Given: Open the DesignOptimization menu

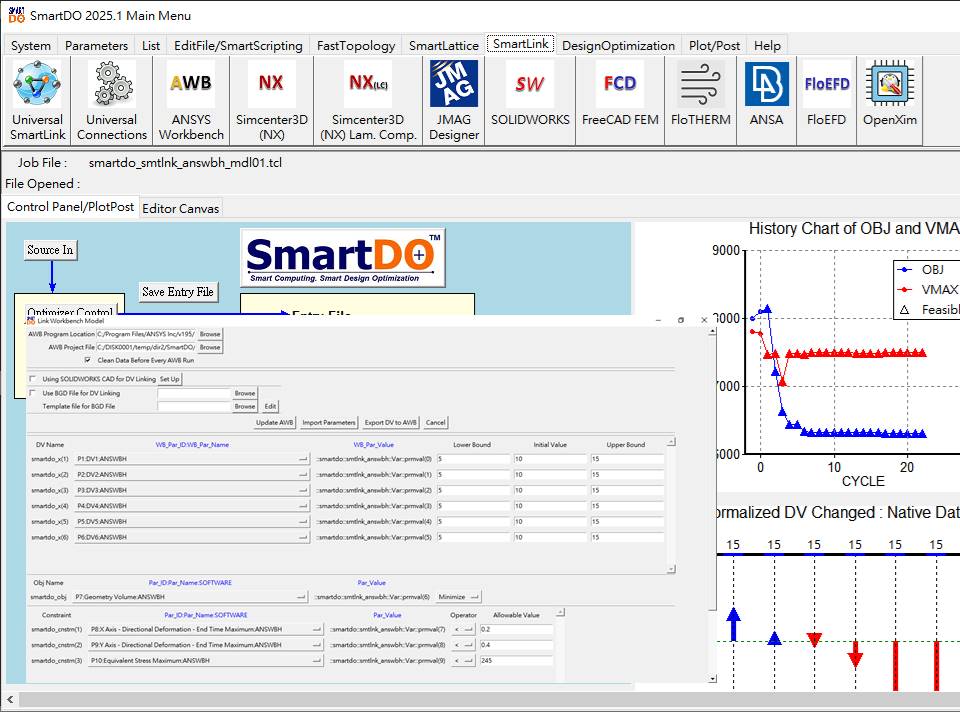Looking at the screenshot, I should pos(618,45).
